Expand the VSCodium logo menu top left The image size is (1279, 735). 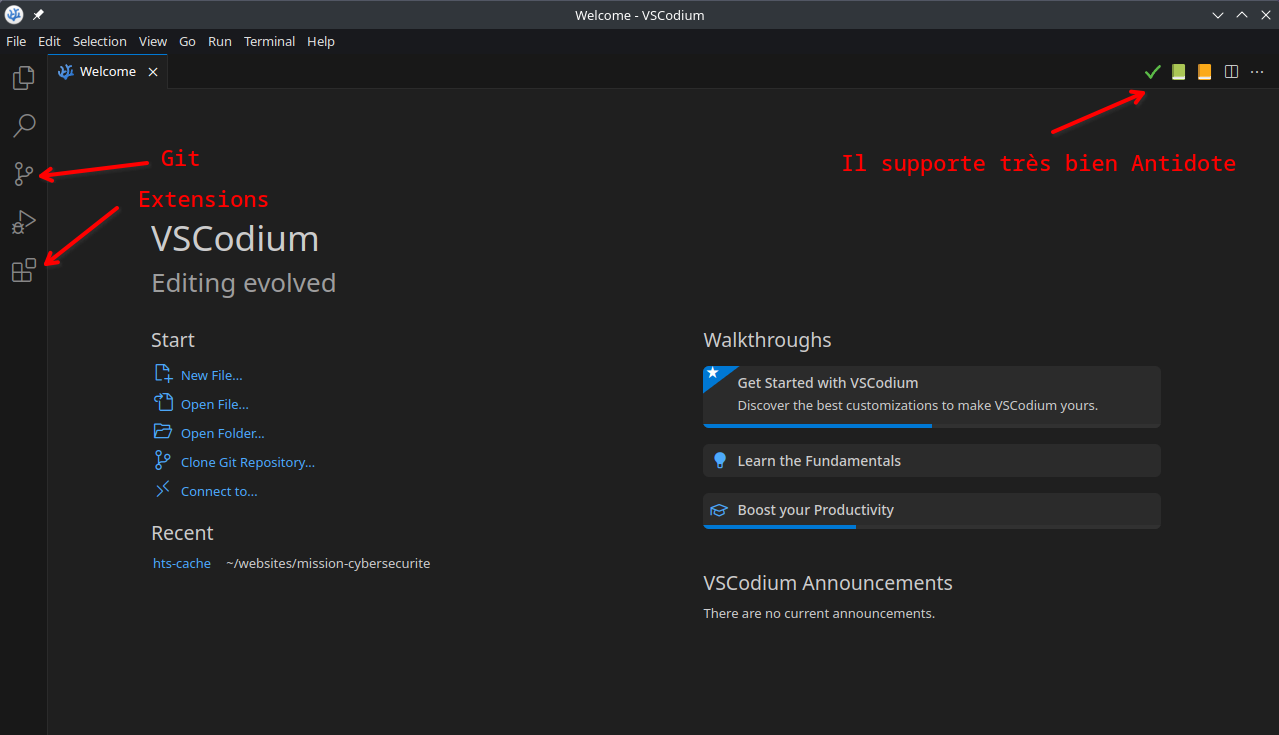point(13,14)
